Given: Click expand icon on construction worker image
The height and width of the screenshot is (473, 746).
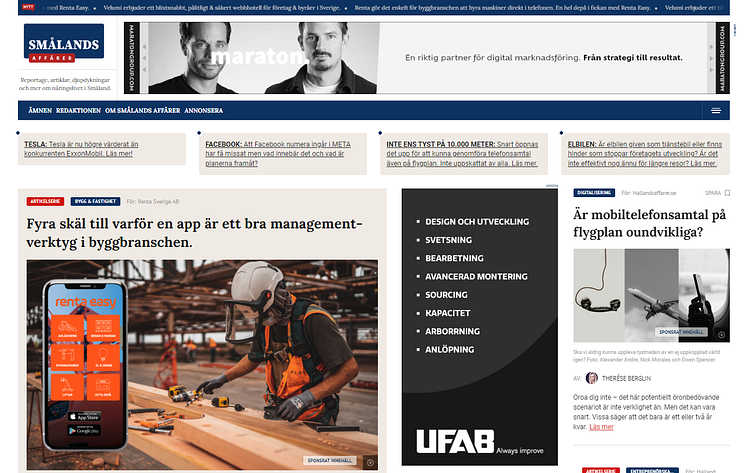Looking at the screenshot, I should click(370, 462).
